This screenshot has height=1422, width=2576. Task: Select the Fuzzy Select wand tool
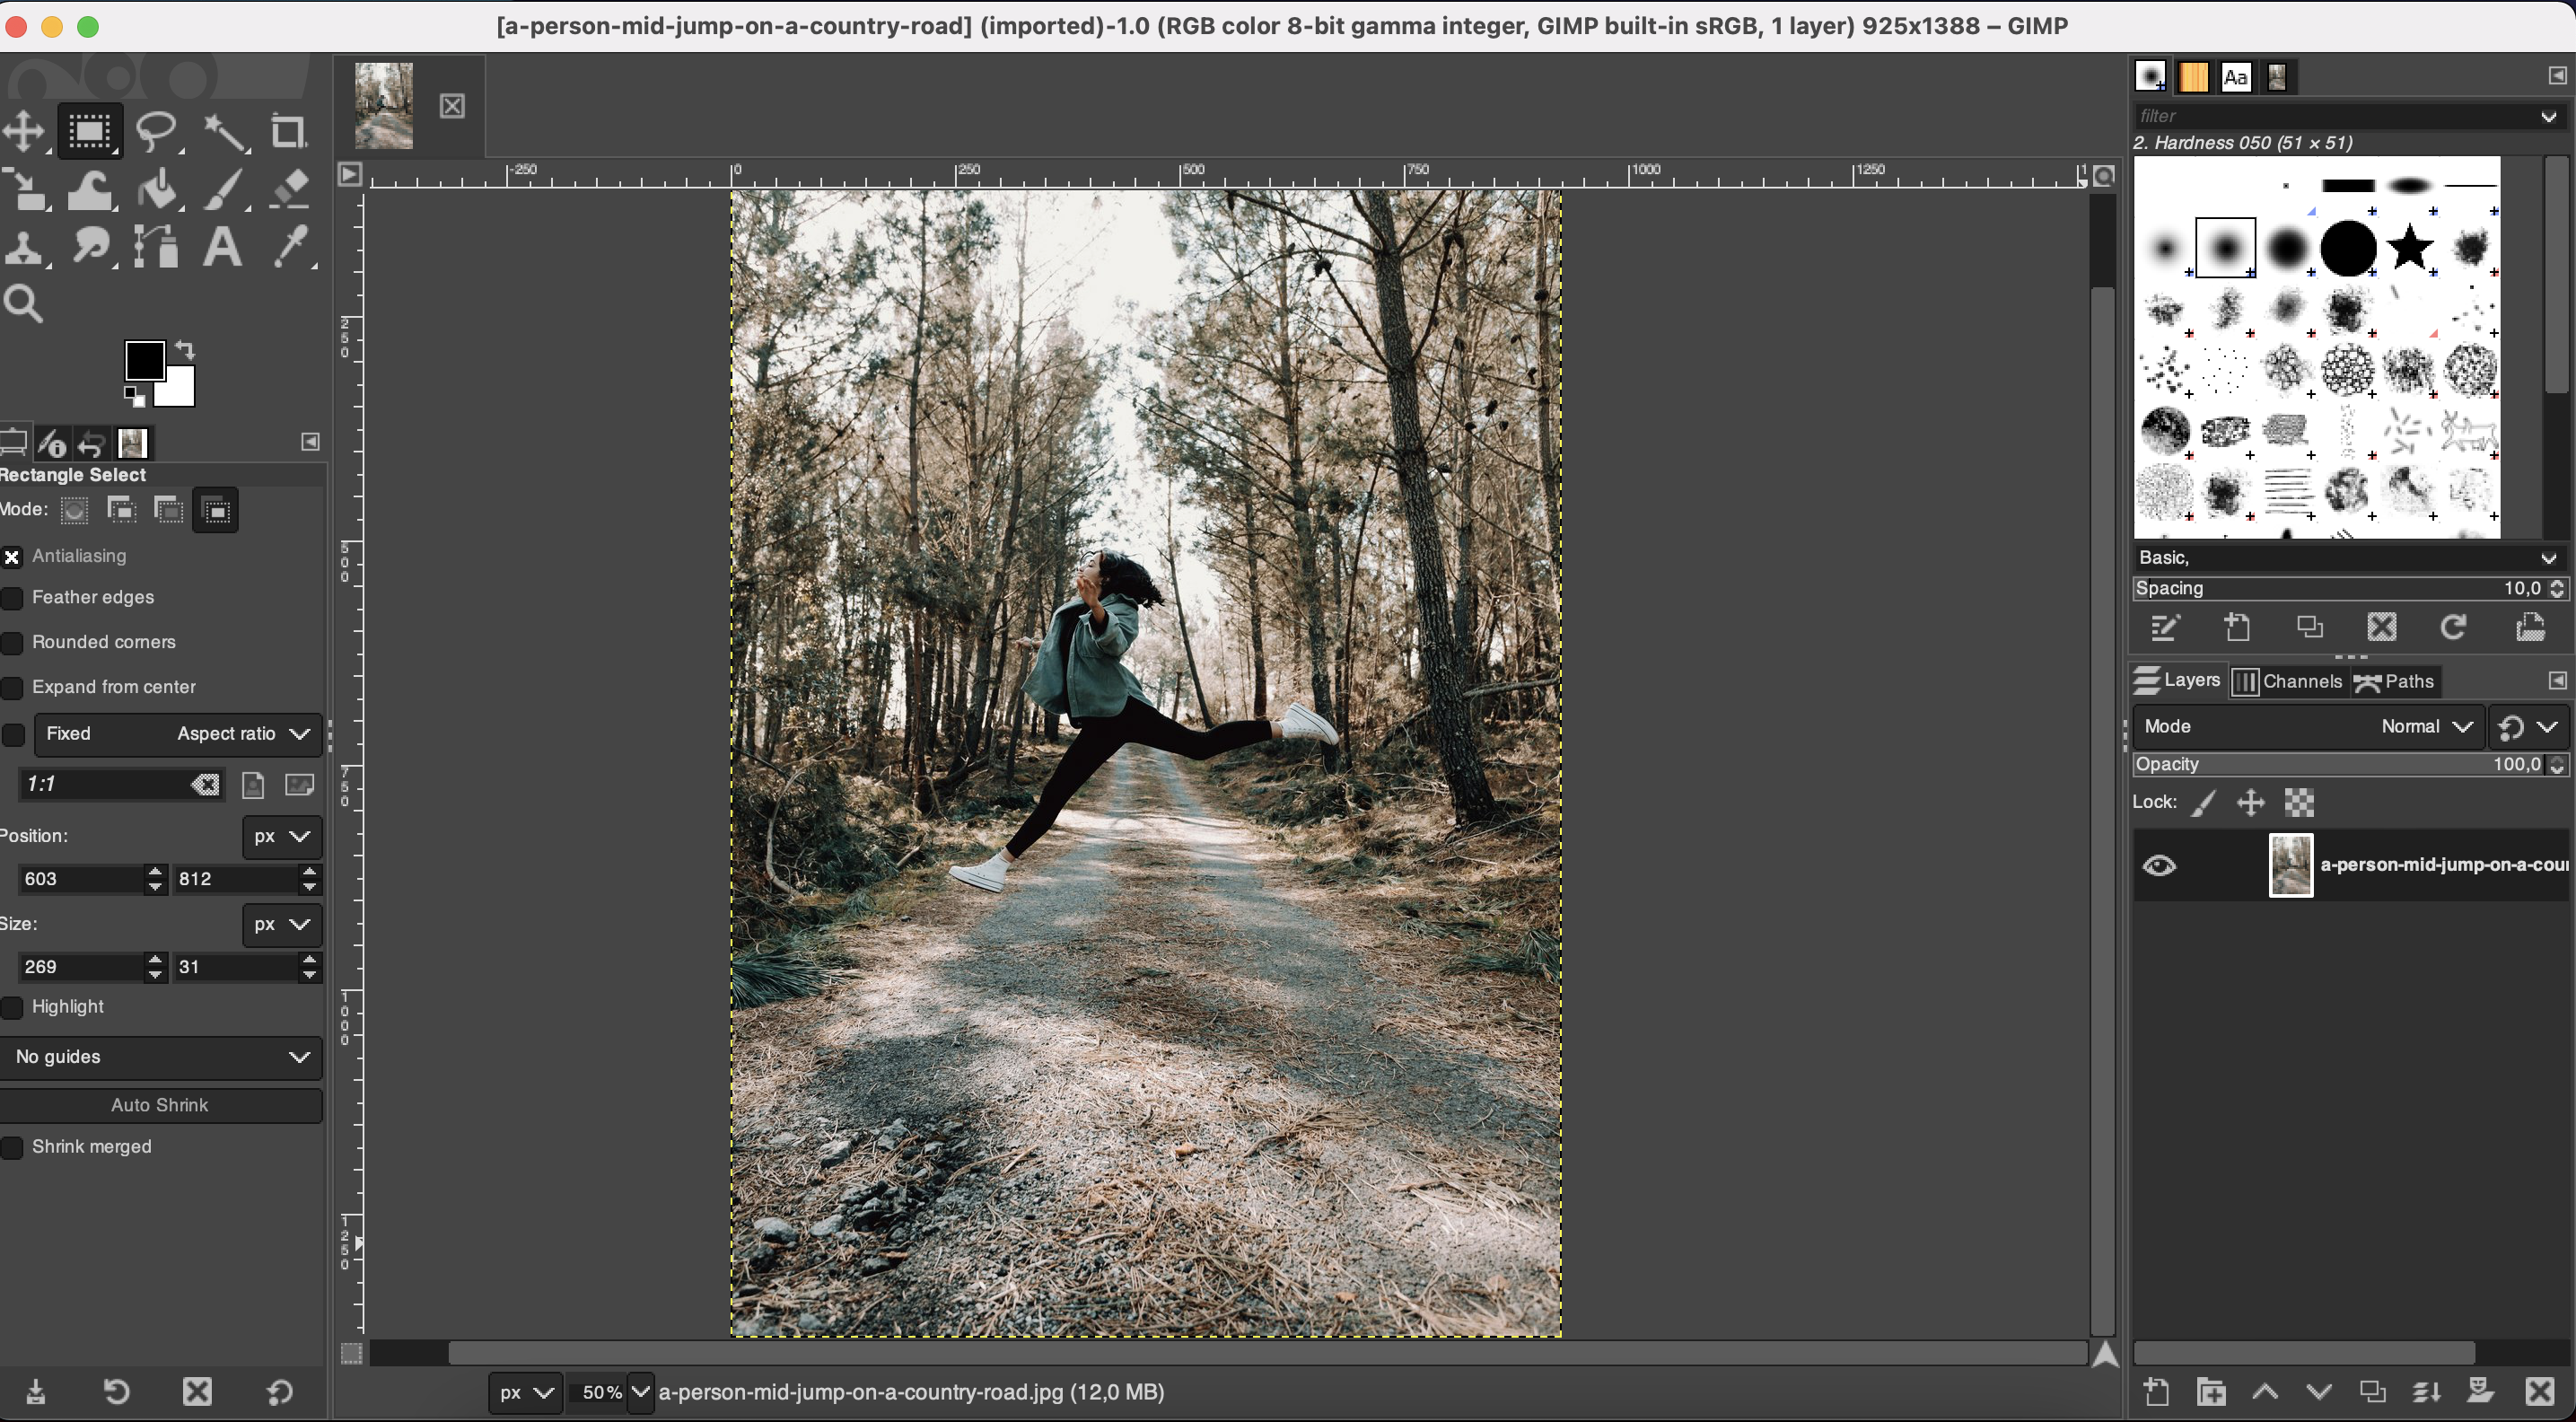point(225,131)
